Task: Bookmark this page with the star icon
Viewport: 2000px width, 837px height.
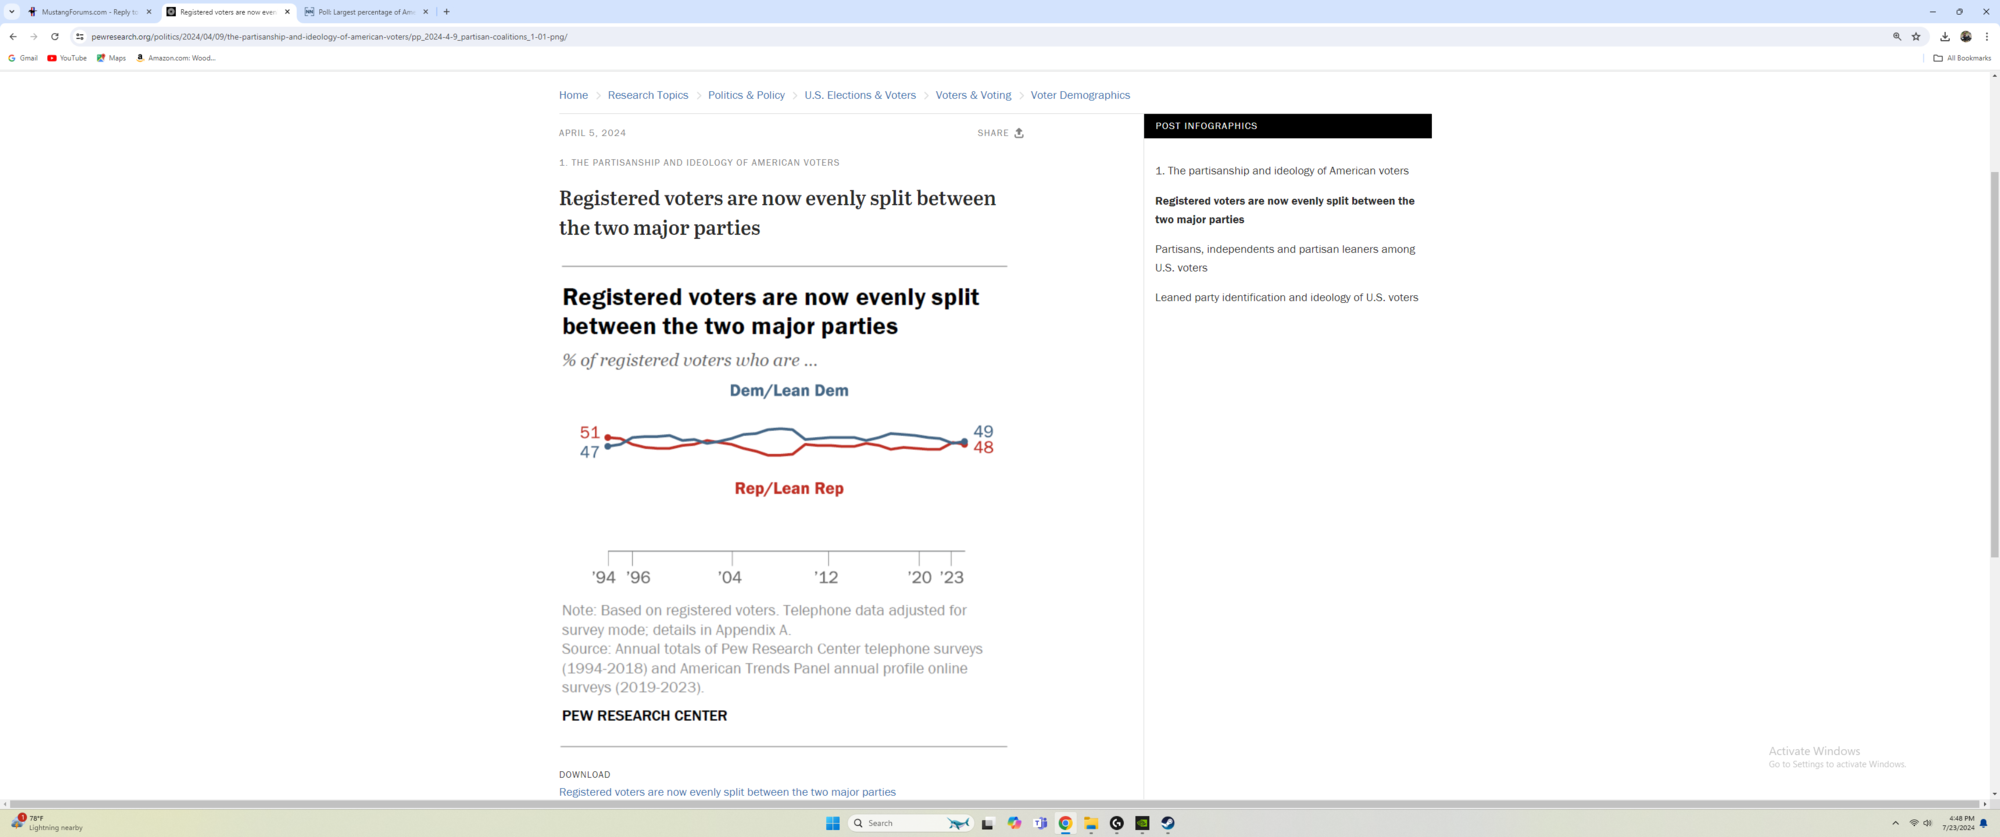Action: tap(1916, 37)
